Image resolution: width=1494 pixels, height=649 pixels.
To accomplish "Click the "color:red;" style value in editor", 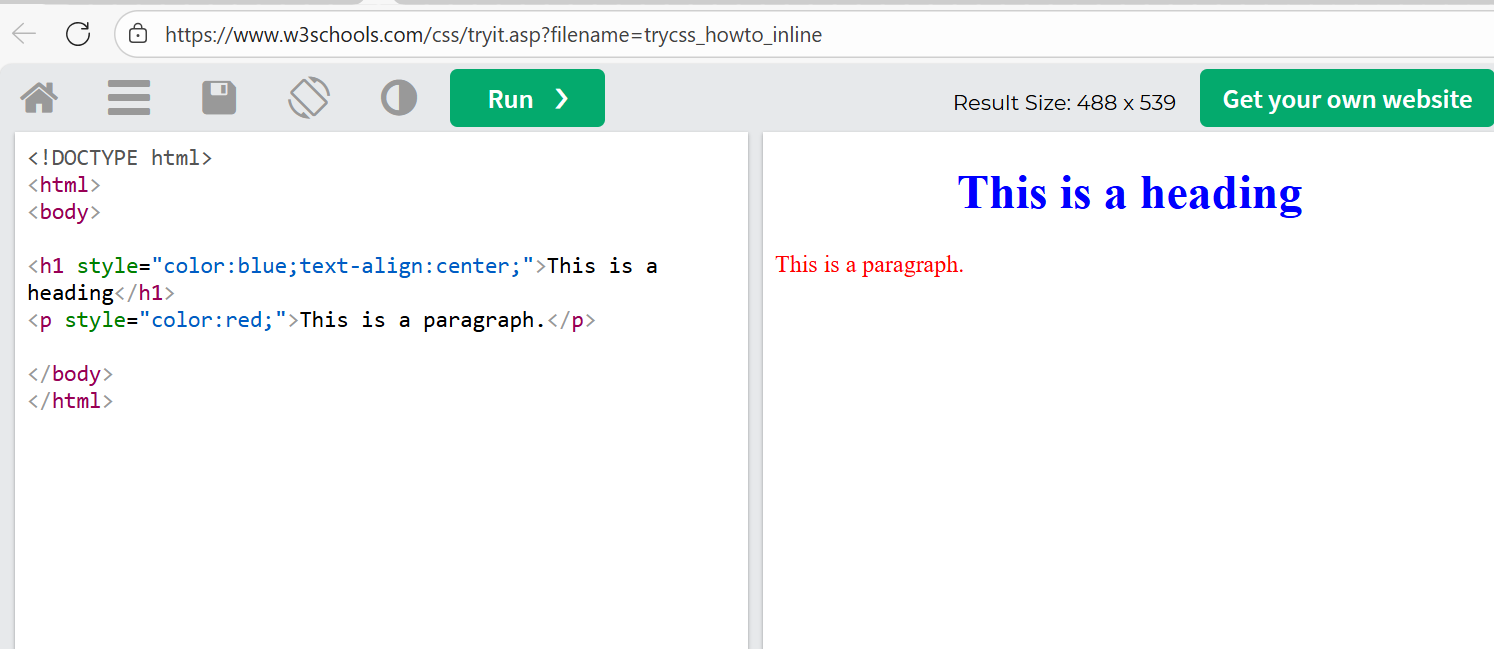I will click(212, 320).
